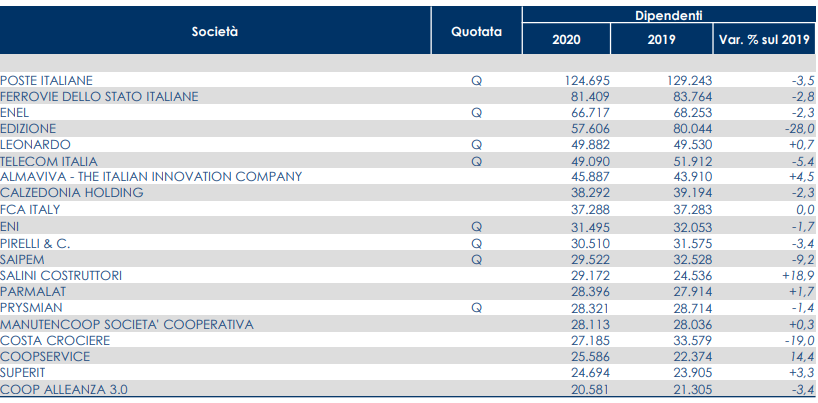Click the 2020 column header
818x403 pixels.
(x=566, y=40)
